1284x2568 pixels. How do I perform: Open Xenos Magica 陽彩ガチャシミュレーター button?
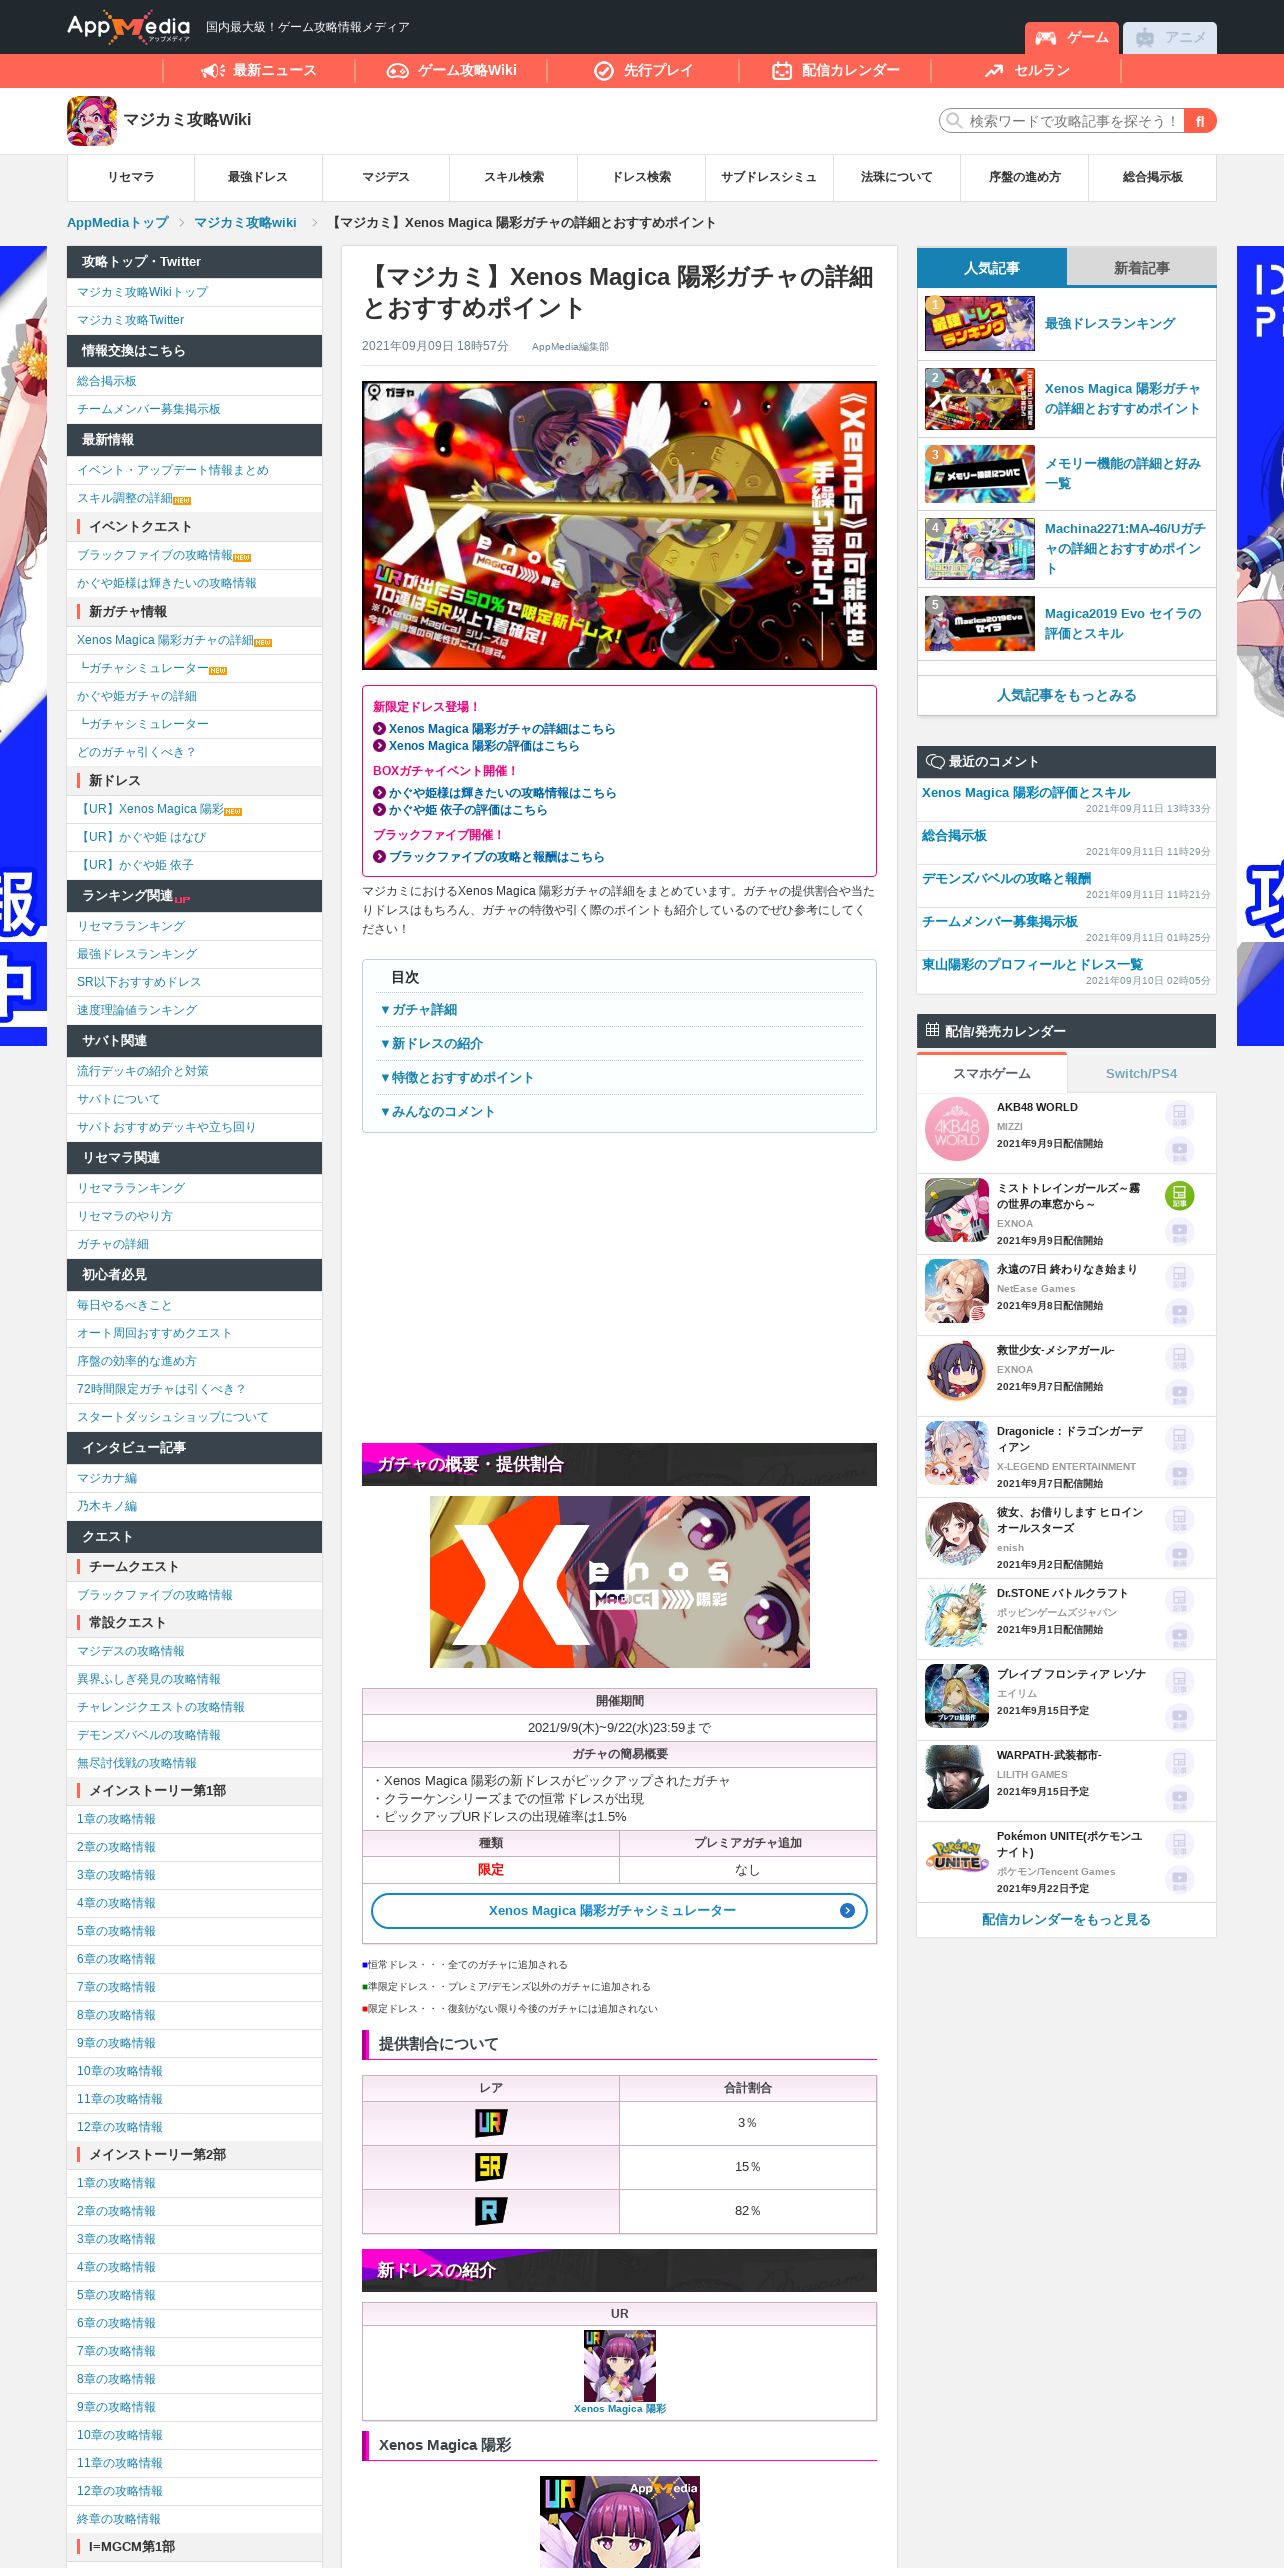pyautogui.click(x=619, y=1911)
